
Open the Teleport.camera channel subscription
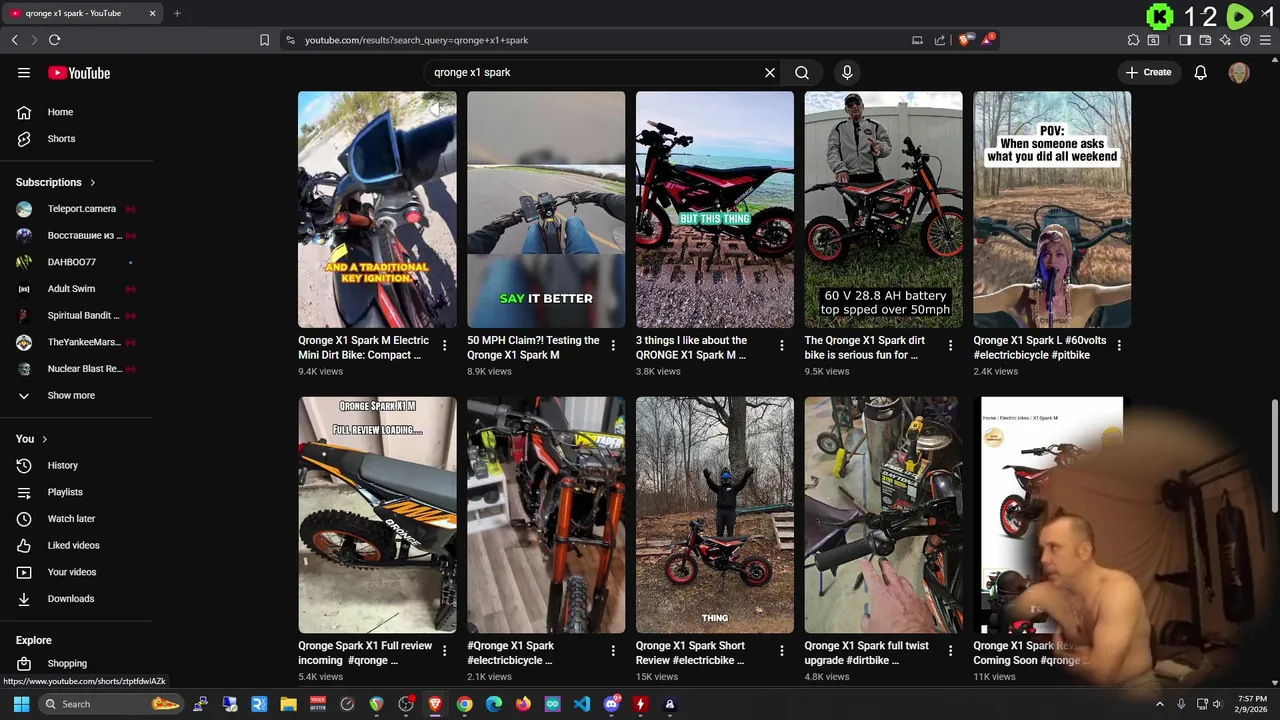point(76,209)
